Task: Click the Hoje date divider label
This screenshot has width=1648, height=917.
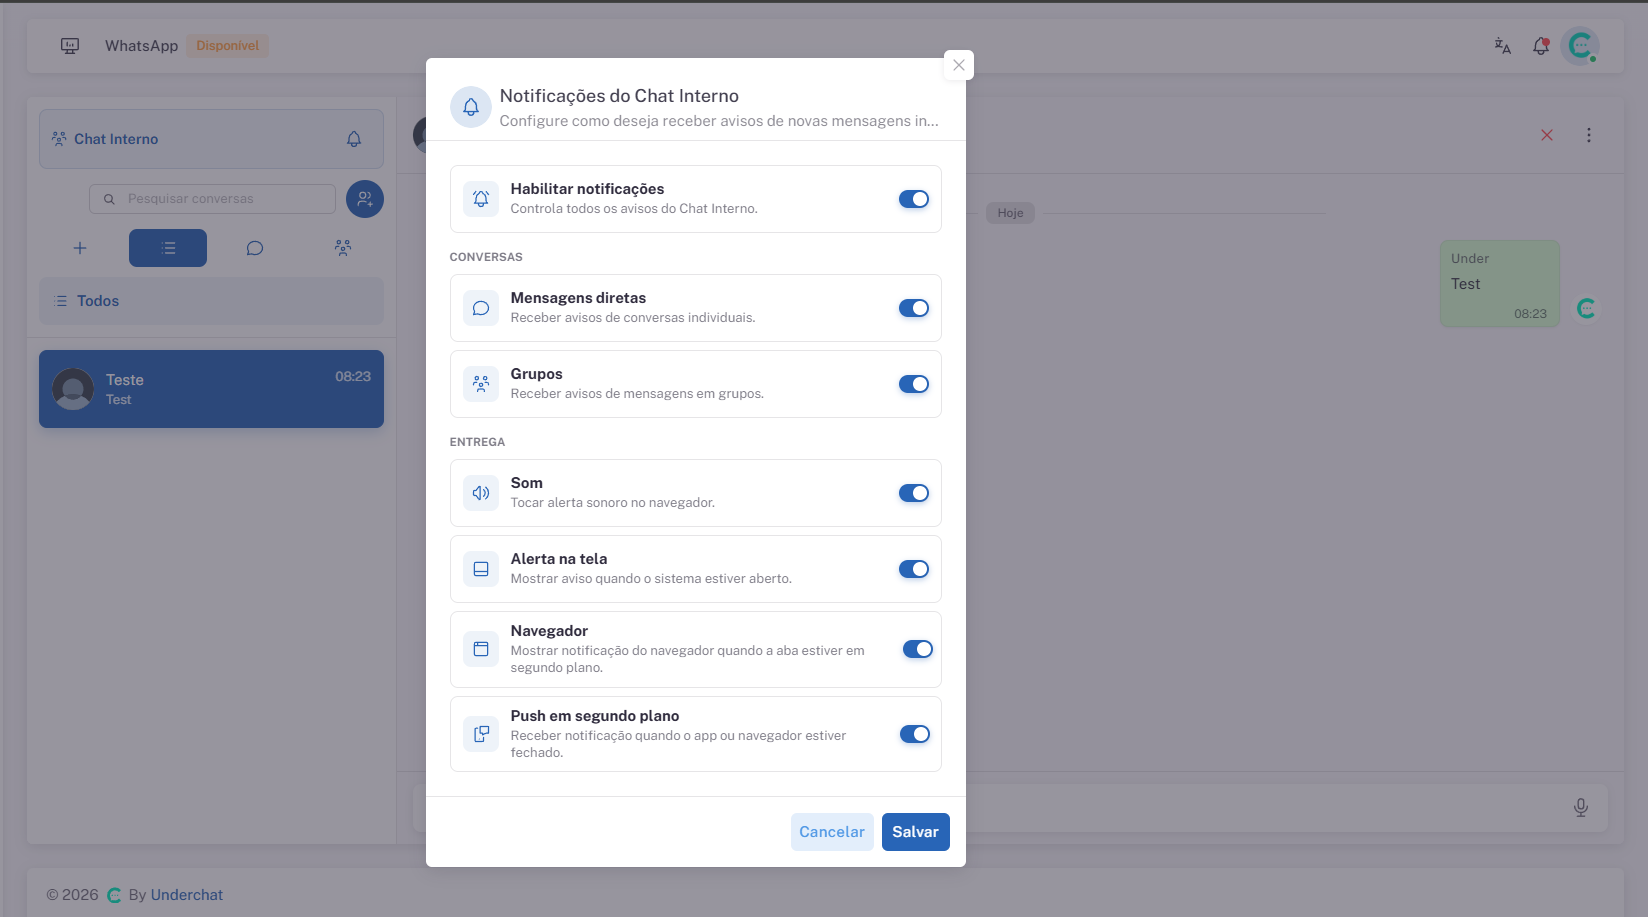Action: [1010, 213]
